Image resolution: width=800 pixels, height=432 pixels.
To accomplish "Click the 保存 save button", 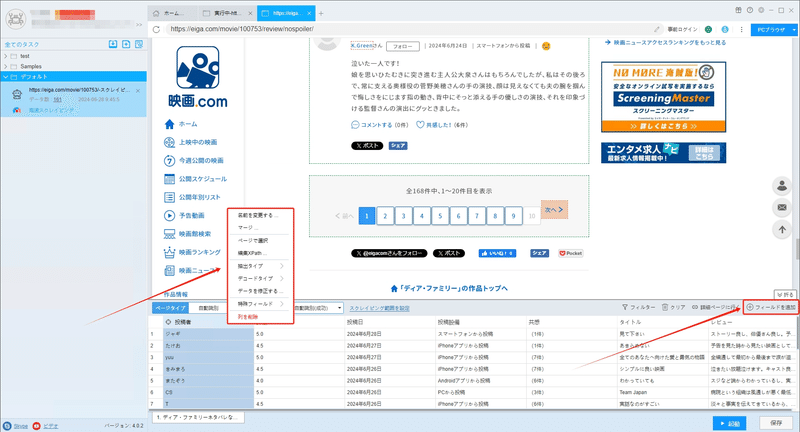I will point(776,423).
